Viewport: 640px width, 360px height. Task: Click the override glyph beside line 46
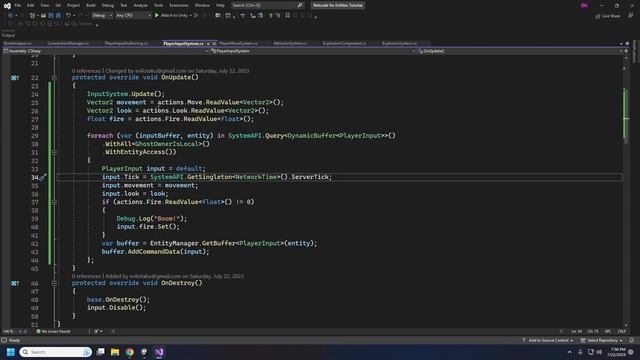(x=15, y=283)
